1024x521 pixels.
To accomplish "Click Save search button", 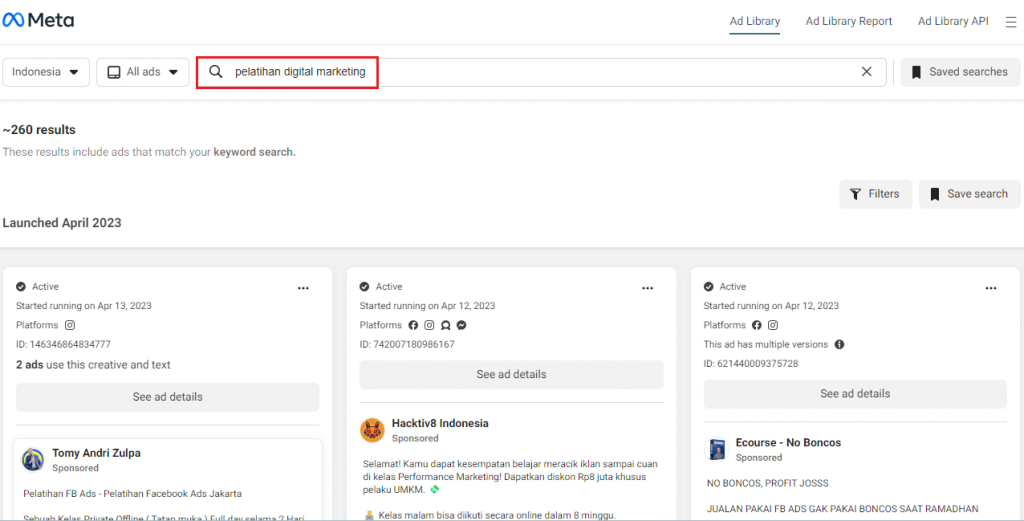I will [x=969, y=194].
